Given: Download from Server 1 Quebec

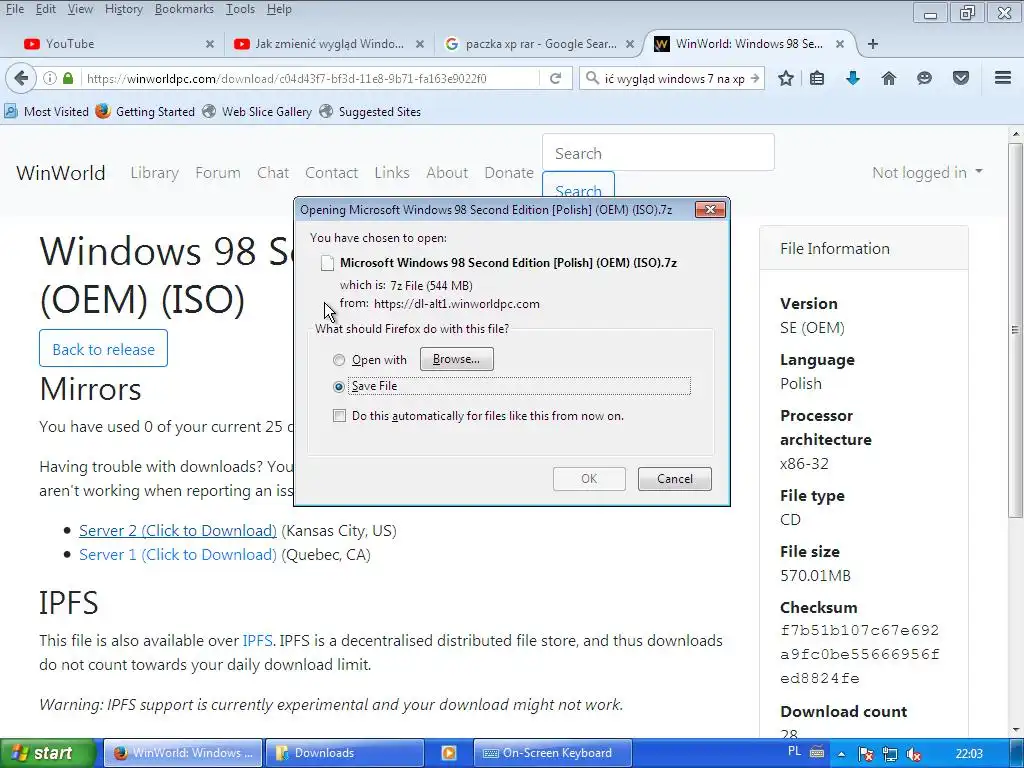Looking at the screenshot, I should click(178, 554).
